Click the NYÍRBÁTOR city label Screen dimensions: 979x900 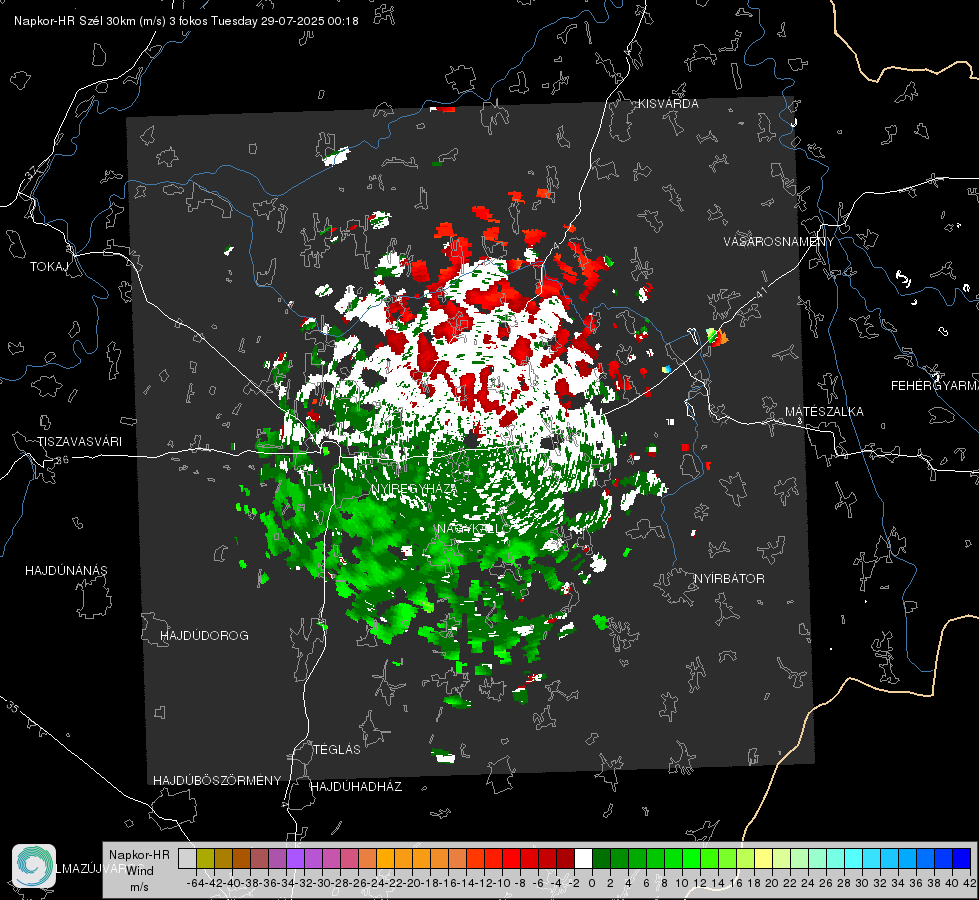coord(729,579)
